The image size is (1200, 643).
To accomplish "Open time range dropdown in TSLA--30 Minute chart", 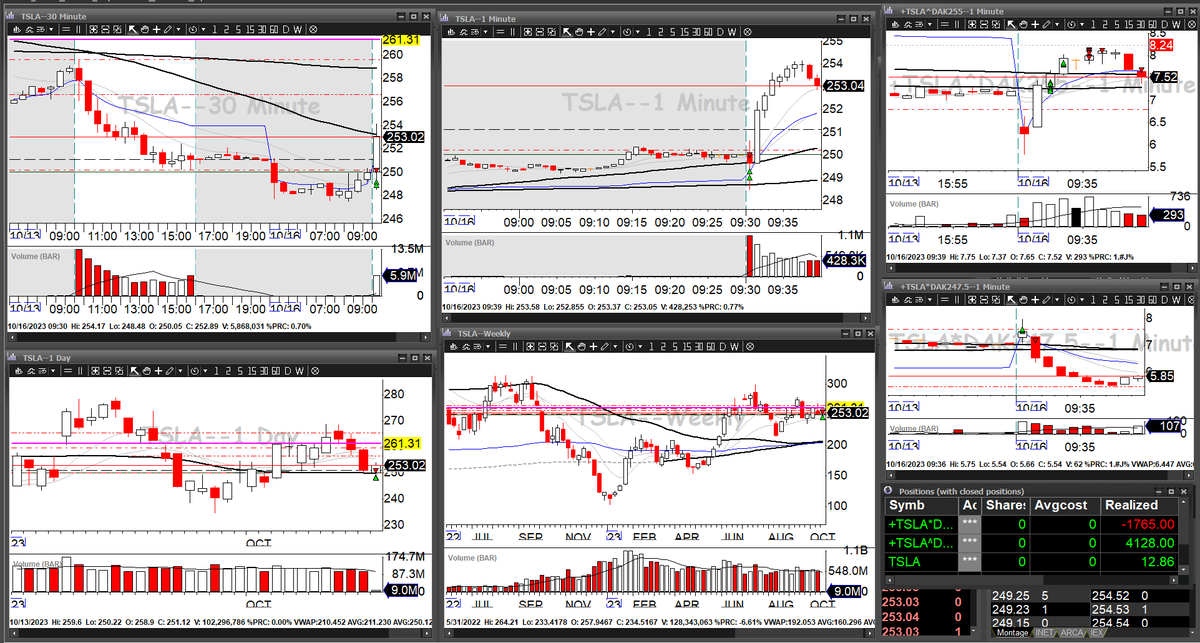I will 203,29.
